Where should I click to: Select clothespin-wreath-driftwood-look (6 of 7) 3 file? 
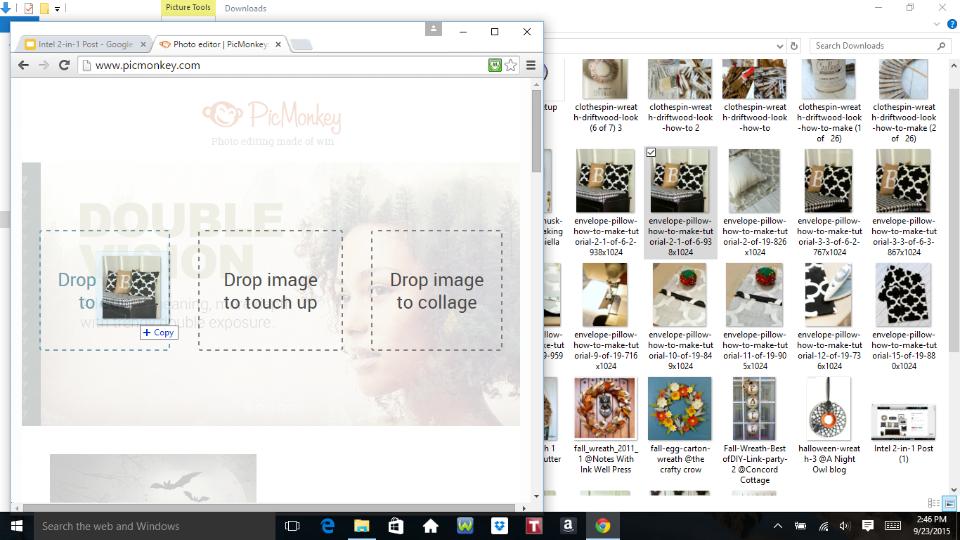pos(606,96)
